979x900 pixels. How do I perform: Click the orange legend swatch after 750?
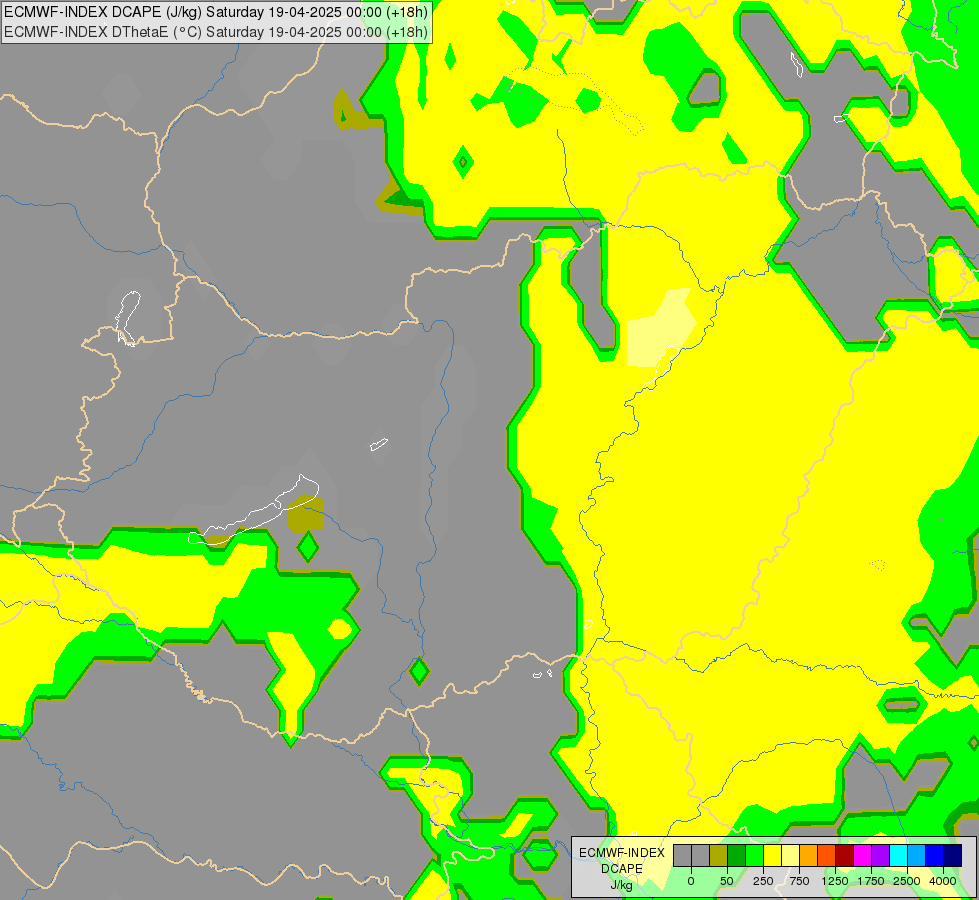click(809, 855)
